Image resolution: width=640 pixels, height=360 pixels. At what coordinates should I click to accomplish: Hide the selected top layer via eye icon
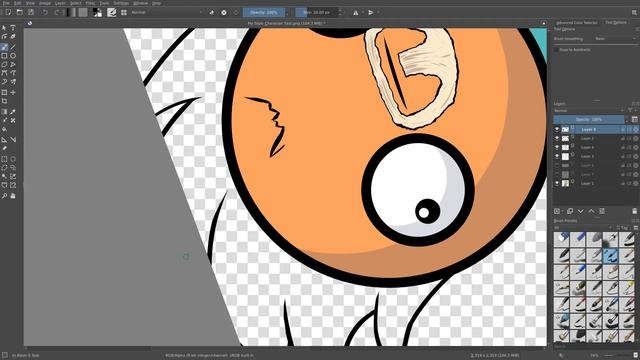557,129
